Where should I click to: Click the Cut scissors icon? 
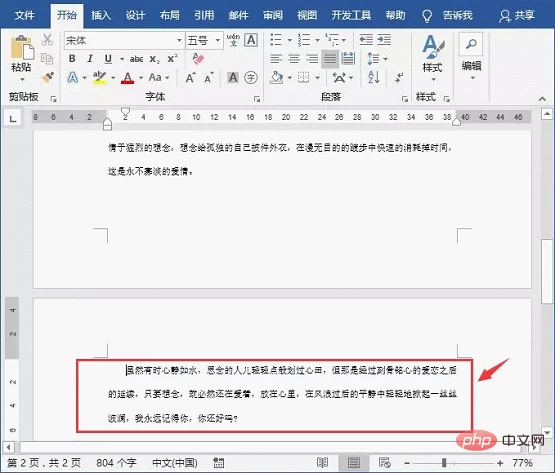point(47,40)
